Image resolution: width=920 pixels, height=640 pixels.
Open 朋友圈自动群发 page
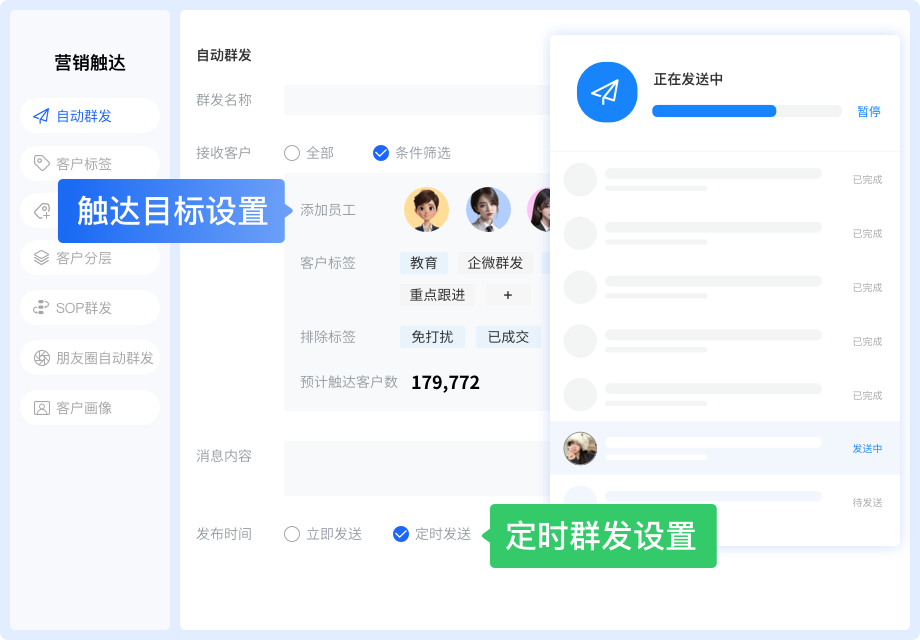pos(90,358)
